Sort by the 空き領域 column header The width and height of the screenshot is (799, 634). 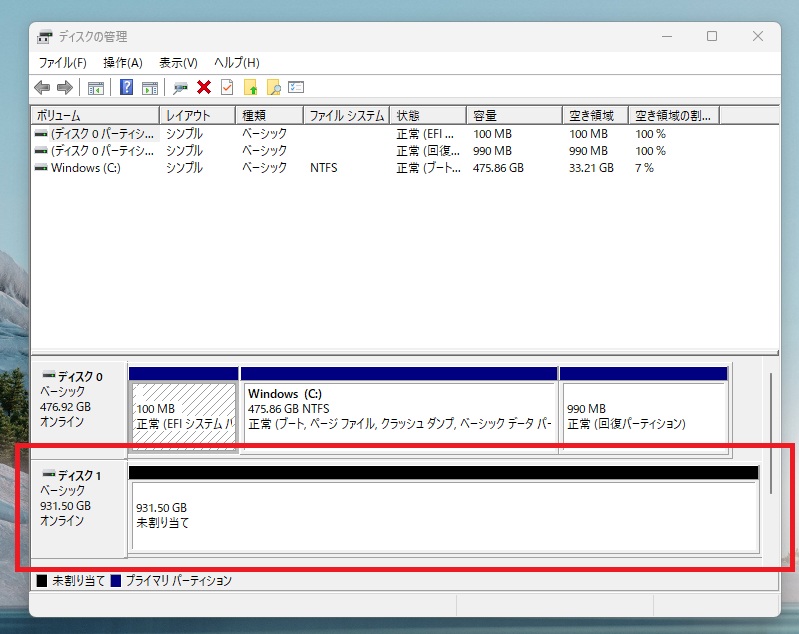click(x=596, y=116)
